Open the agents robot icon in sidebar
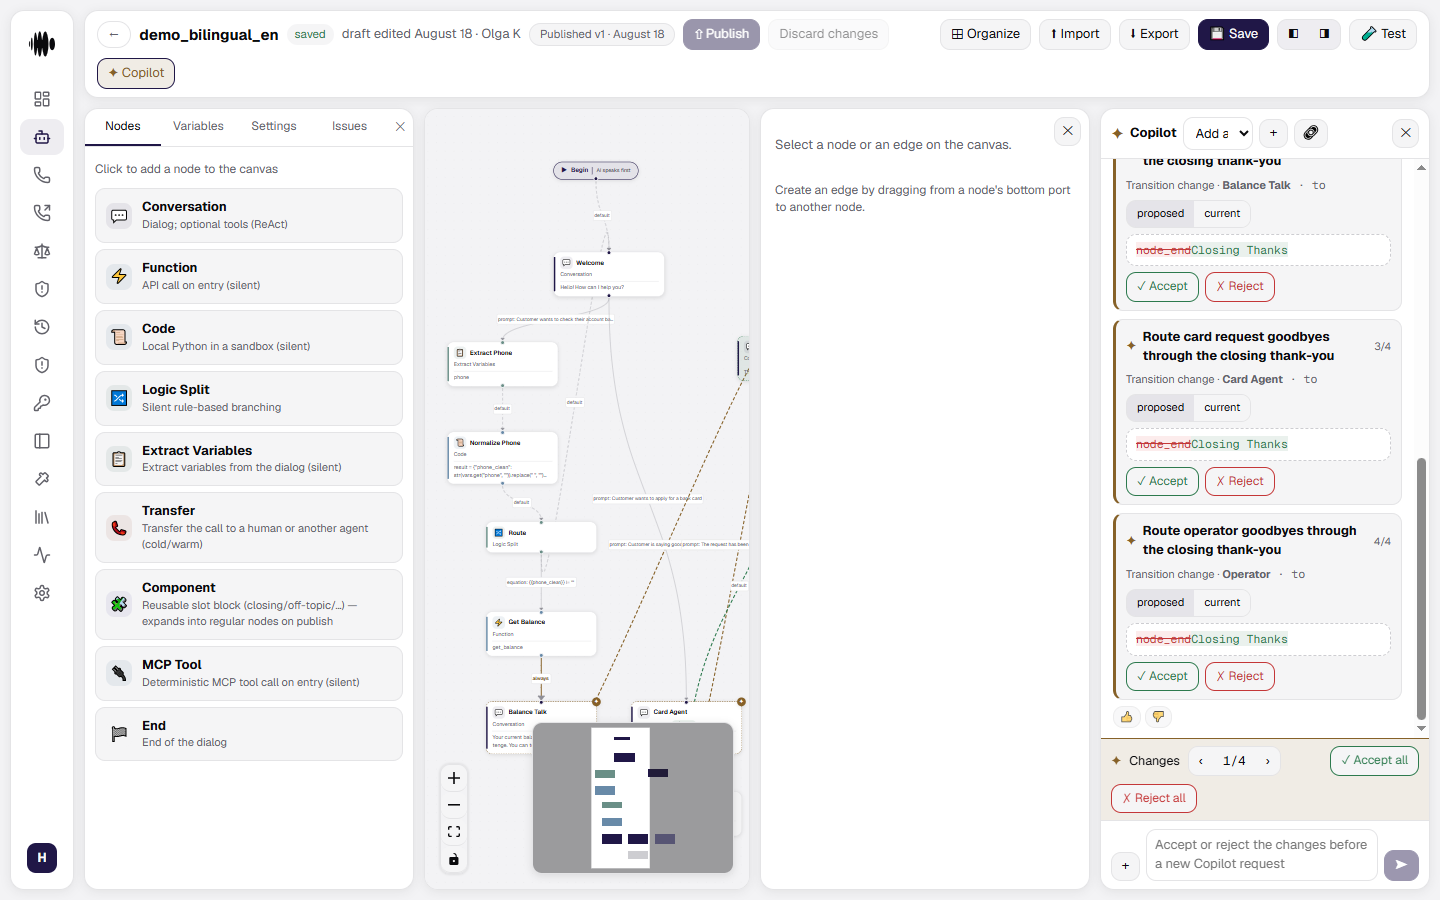Viewport: 1440px width, 900px height. click(42, 137)
